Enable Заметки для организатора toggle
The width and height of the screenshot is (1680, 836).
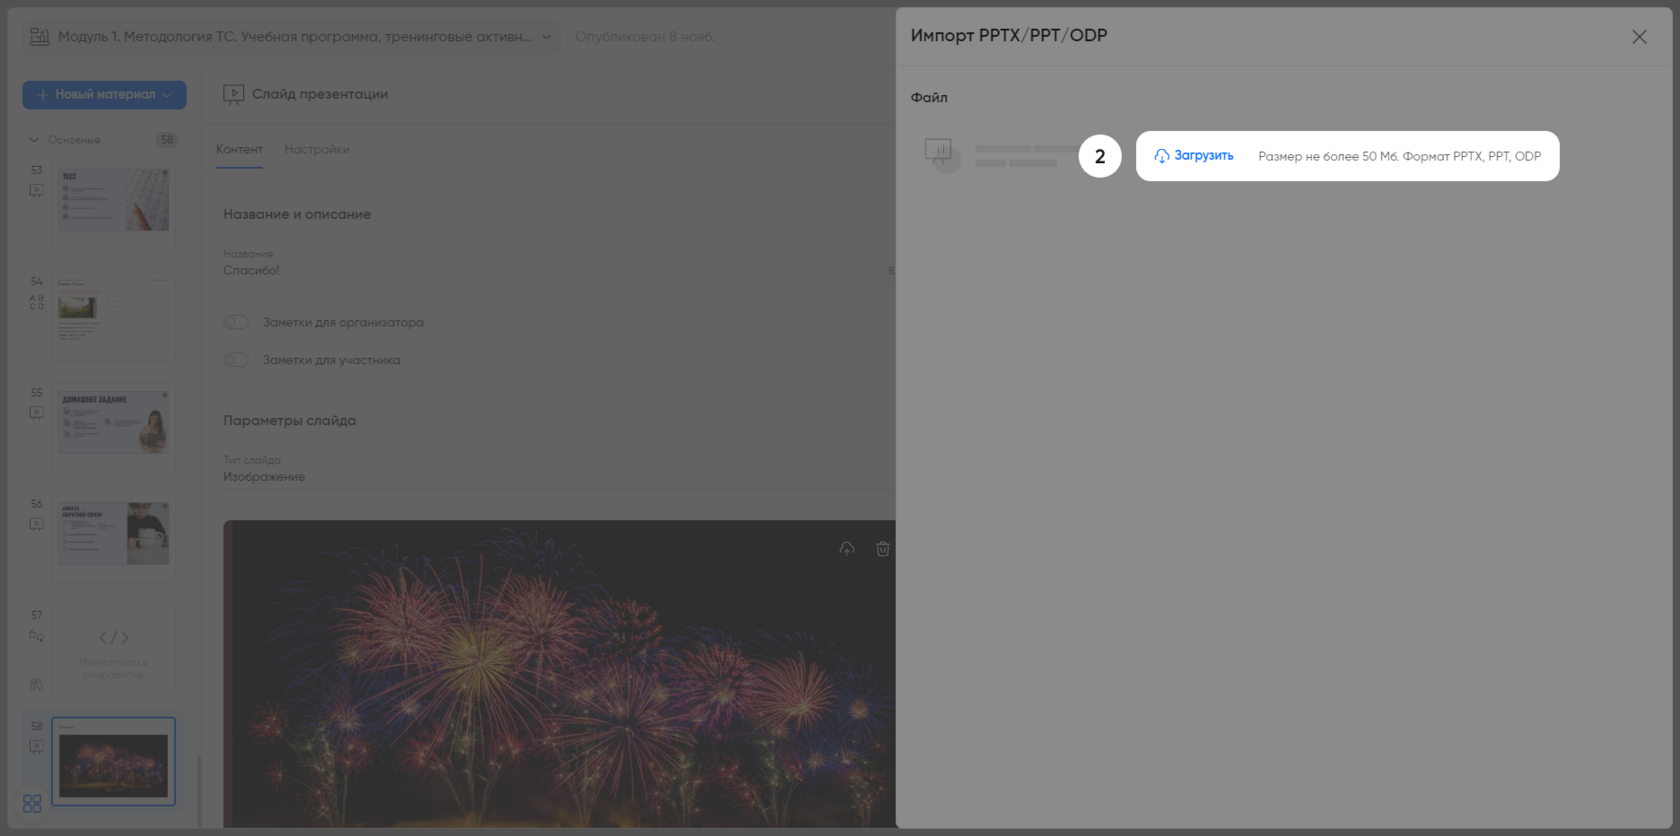pyautogui.click(x=236, y=322)
